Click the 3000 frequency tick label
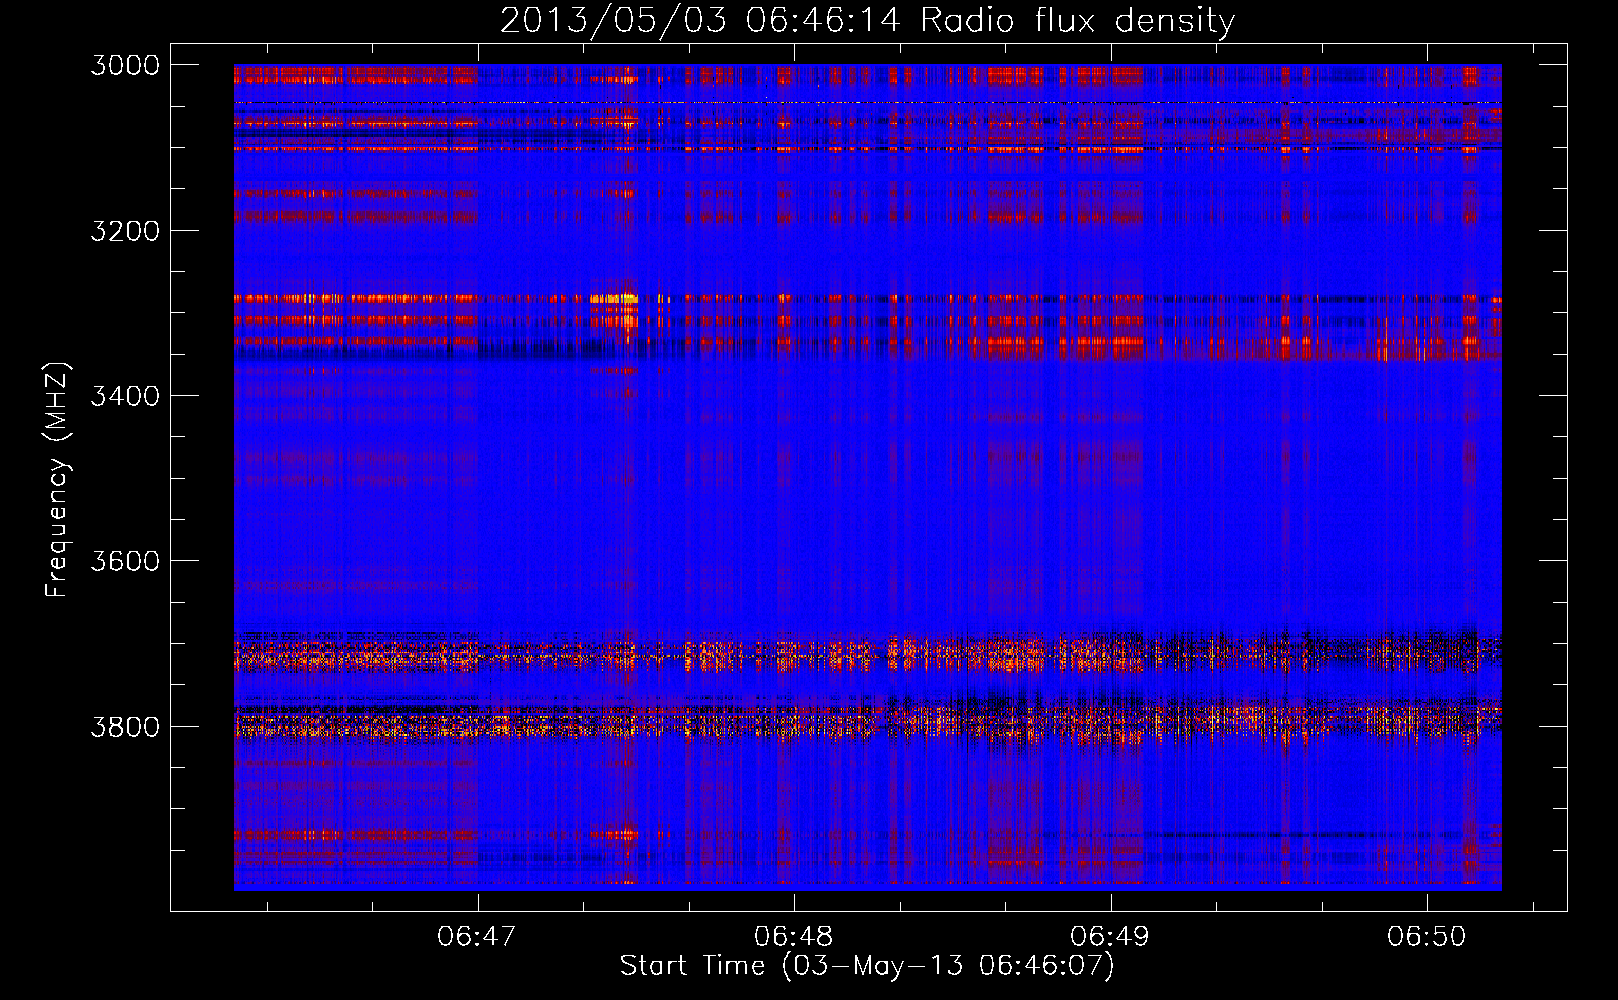The width and height of the screenshot is (1618, 1000). [x=125, y=65]
